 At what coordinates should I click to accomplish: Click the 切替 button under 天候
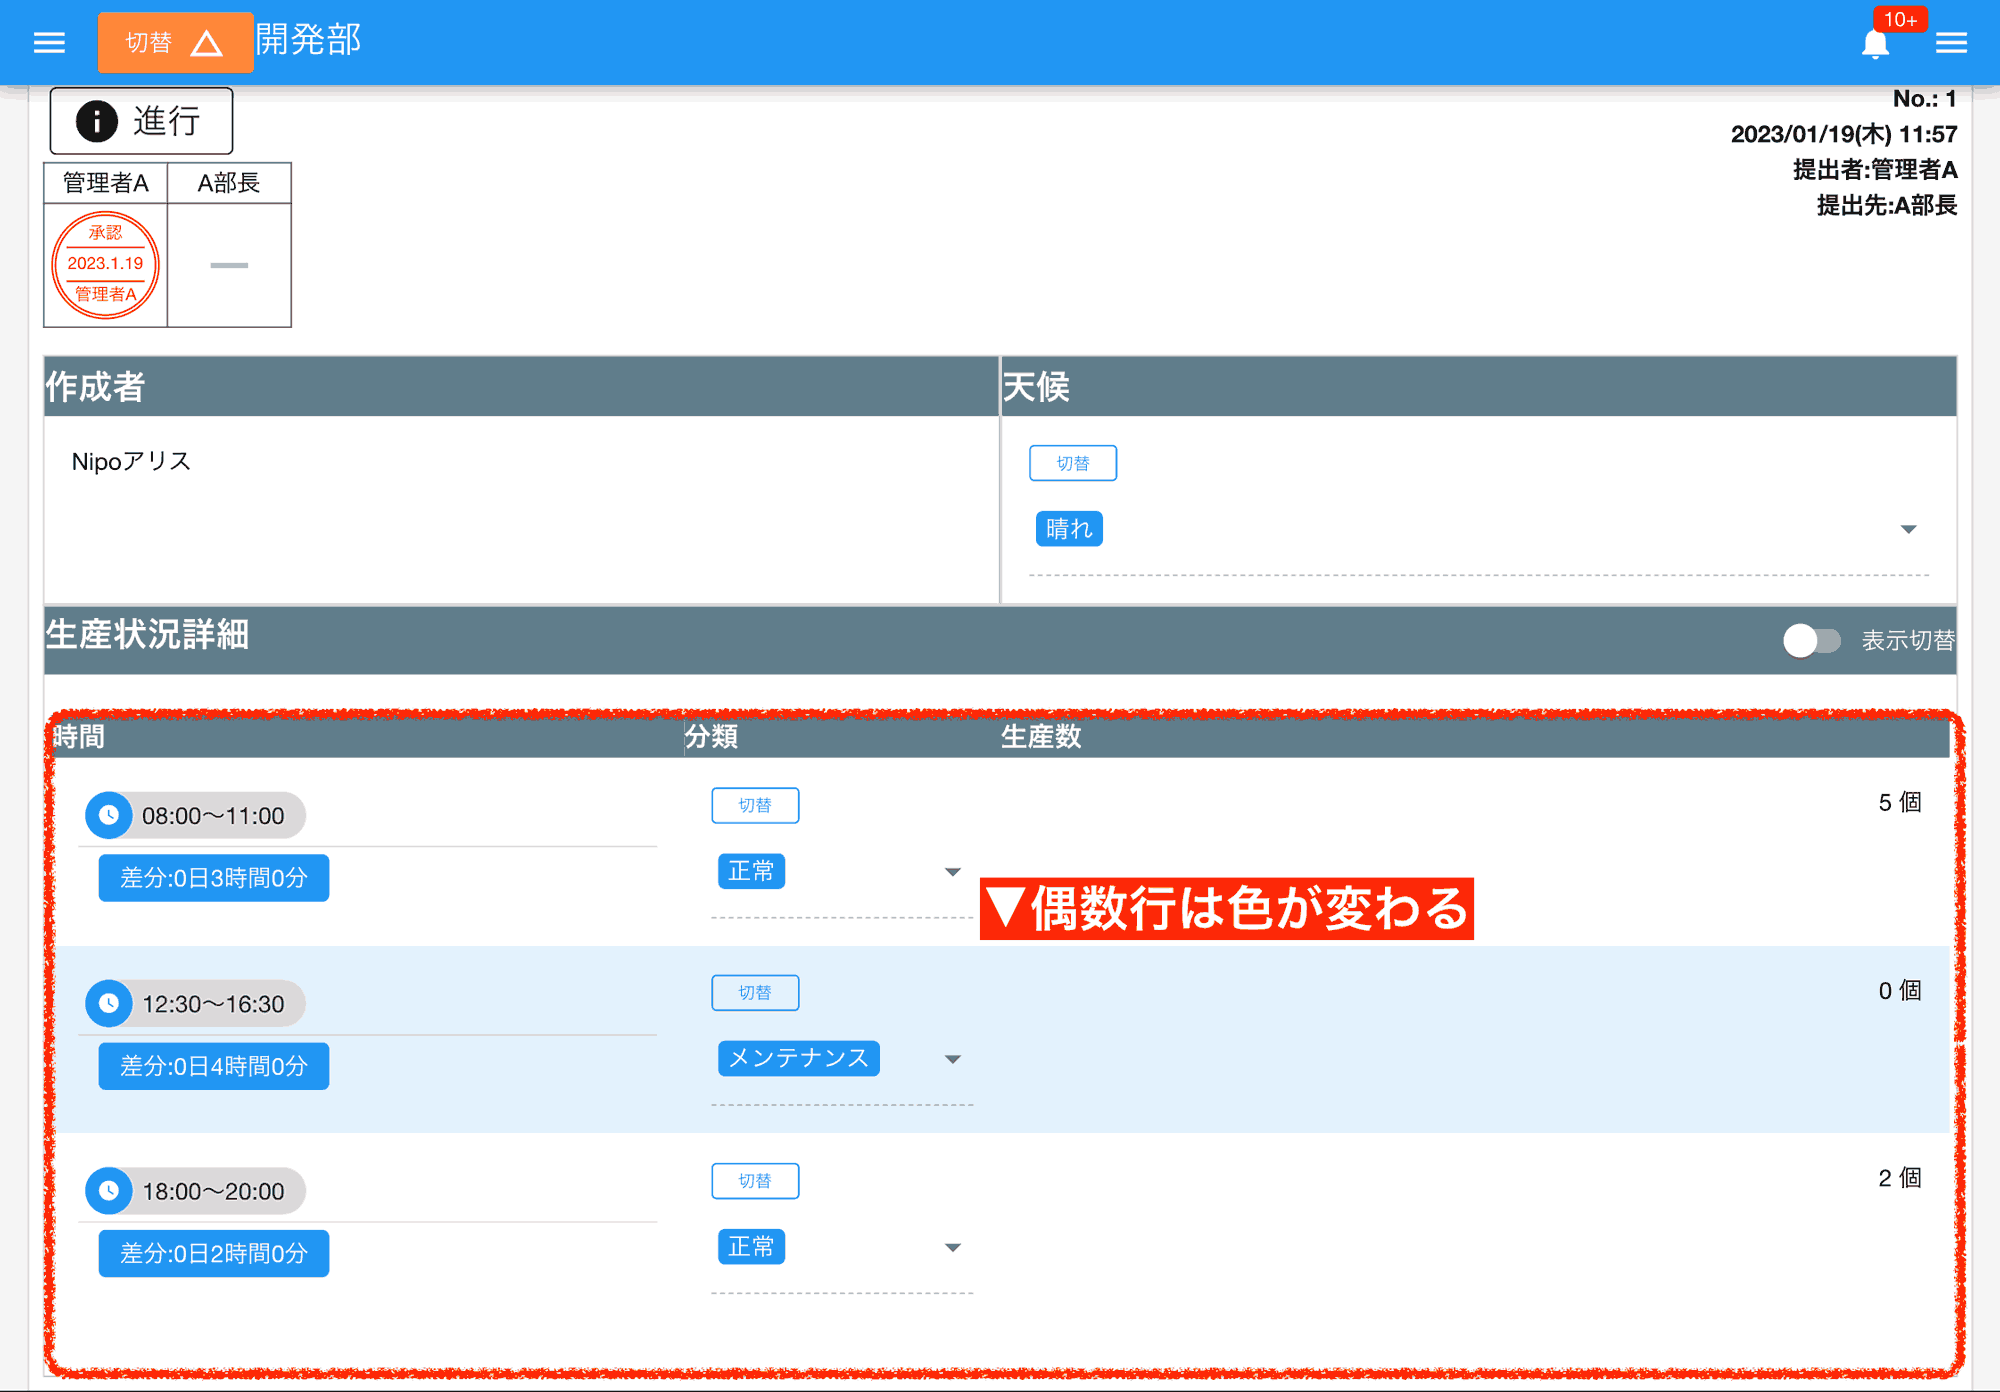1073,462
